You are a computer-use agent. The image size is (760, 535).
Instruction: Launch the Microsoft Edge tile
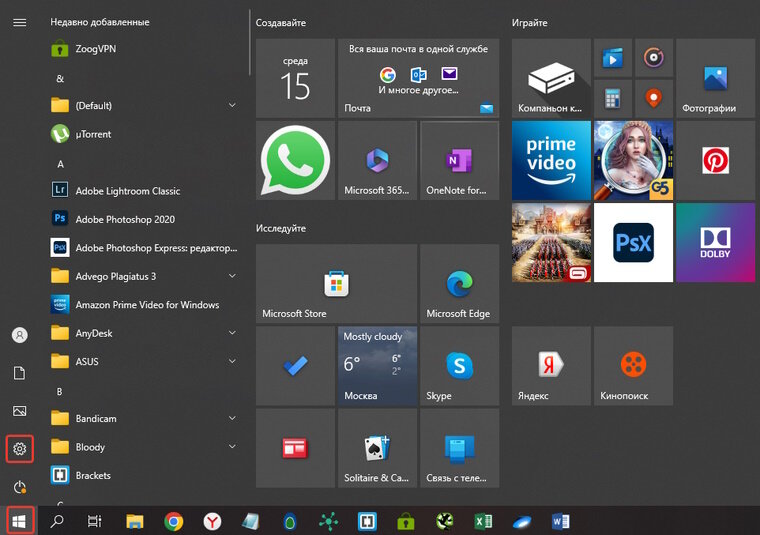459,283
